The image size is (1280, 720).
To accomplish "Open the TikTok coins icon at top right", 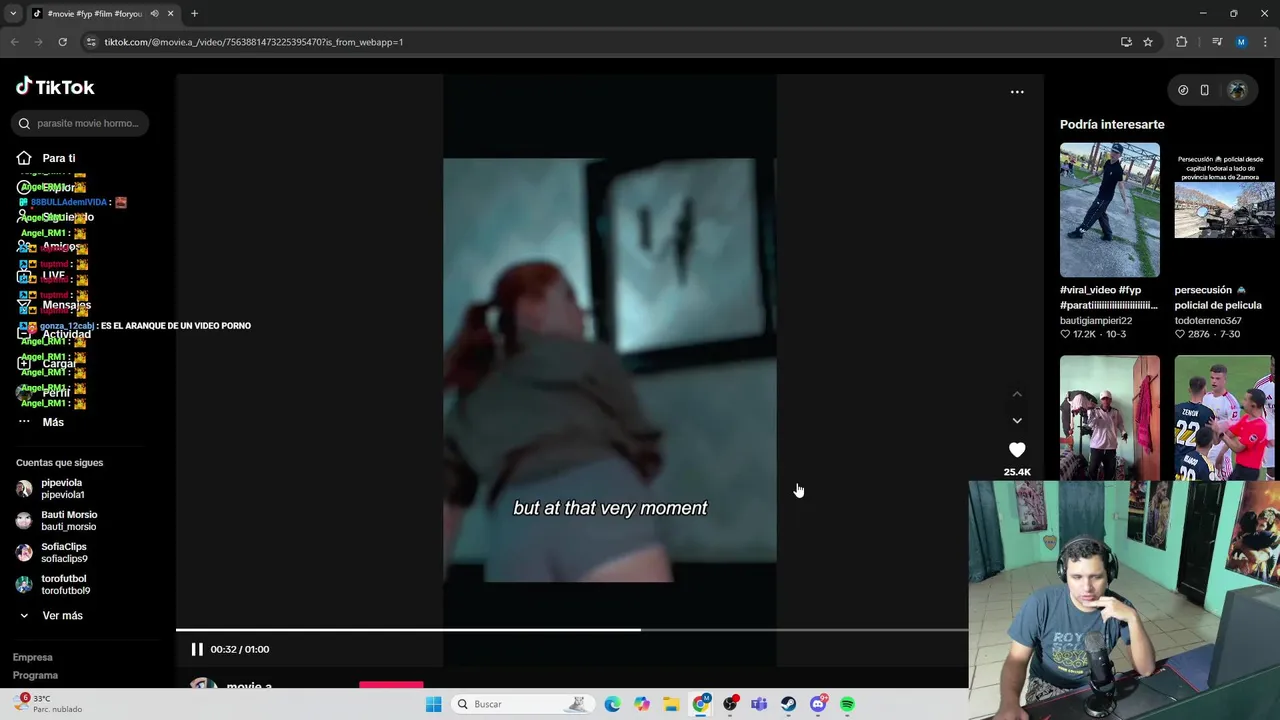I will 1183,90.
